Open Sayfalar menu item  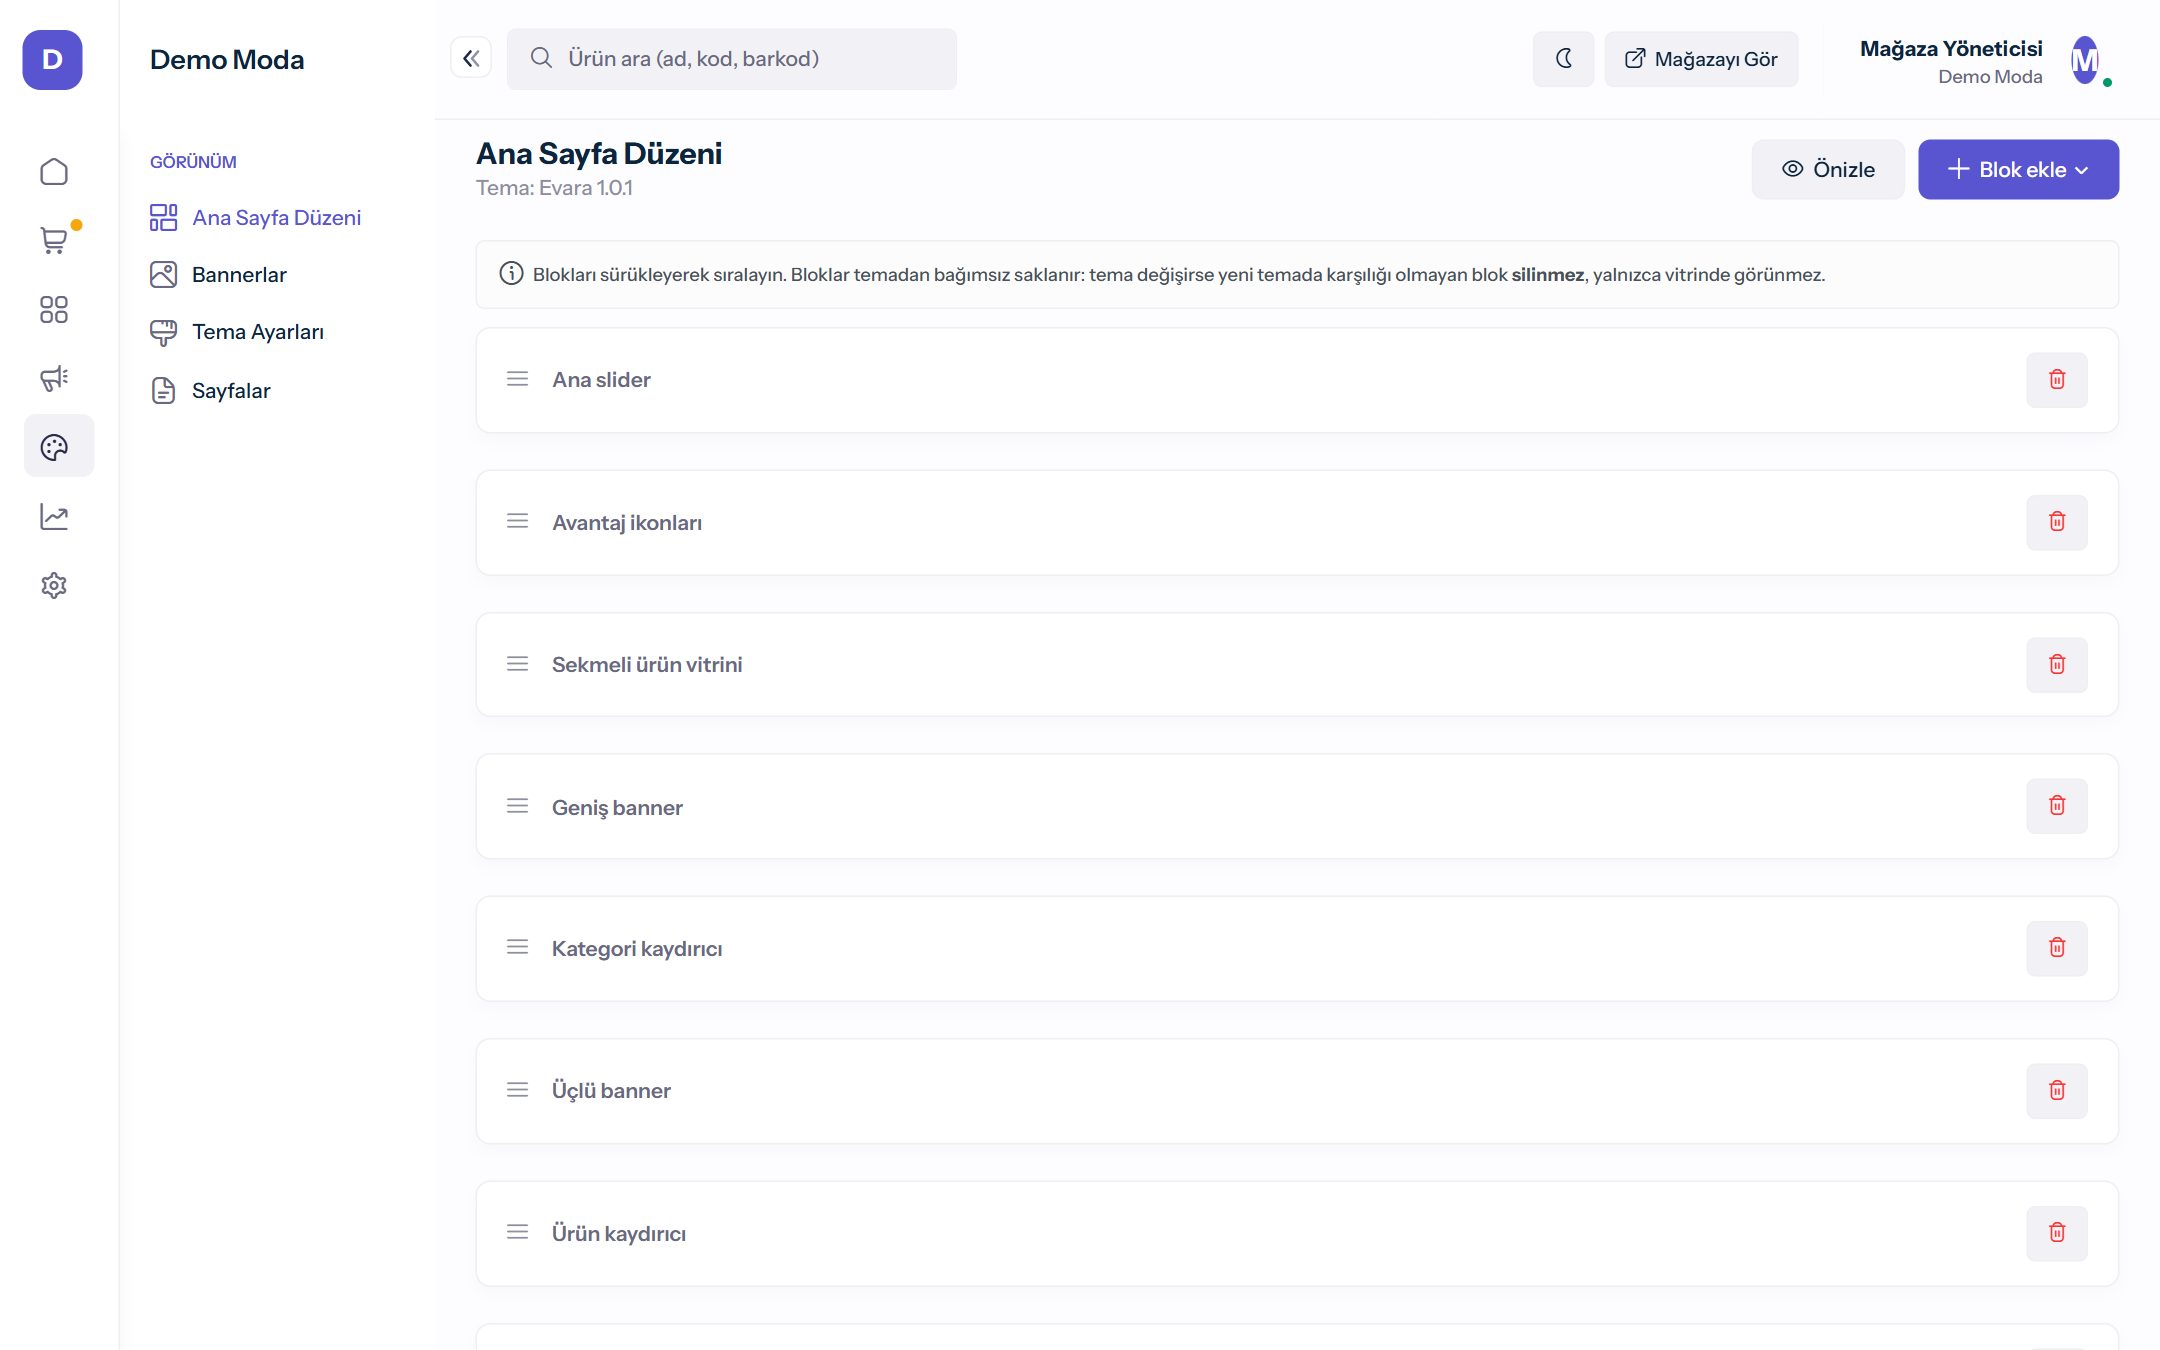coord(211,390)
